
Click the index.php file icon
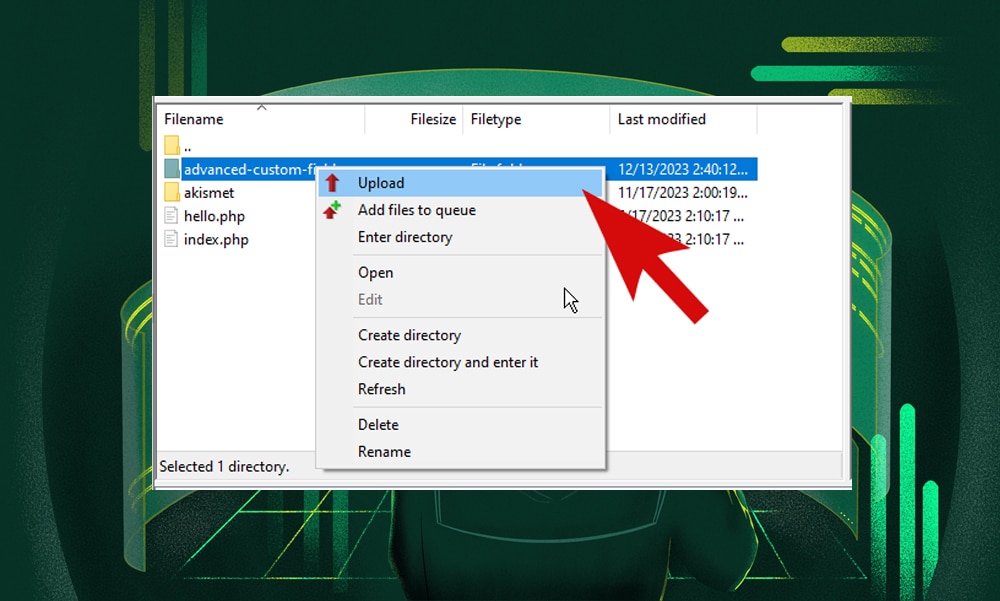(172, 240)
